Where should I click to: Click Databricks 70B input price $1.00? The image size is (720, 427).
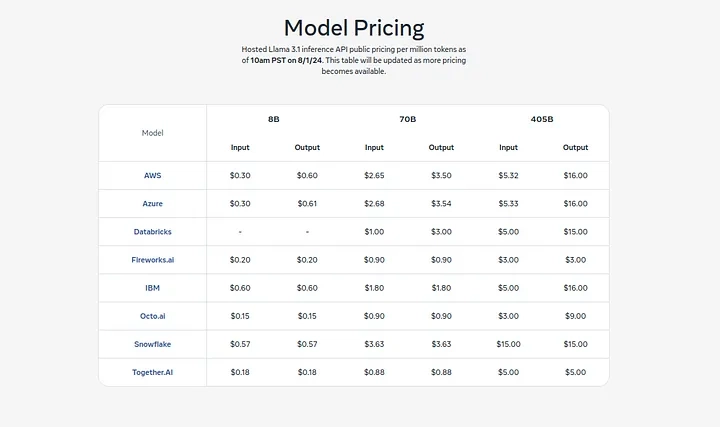[374, 231]
